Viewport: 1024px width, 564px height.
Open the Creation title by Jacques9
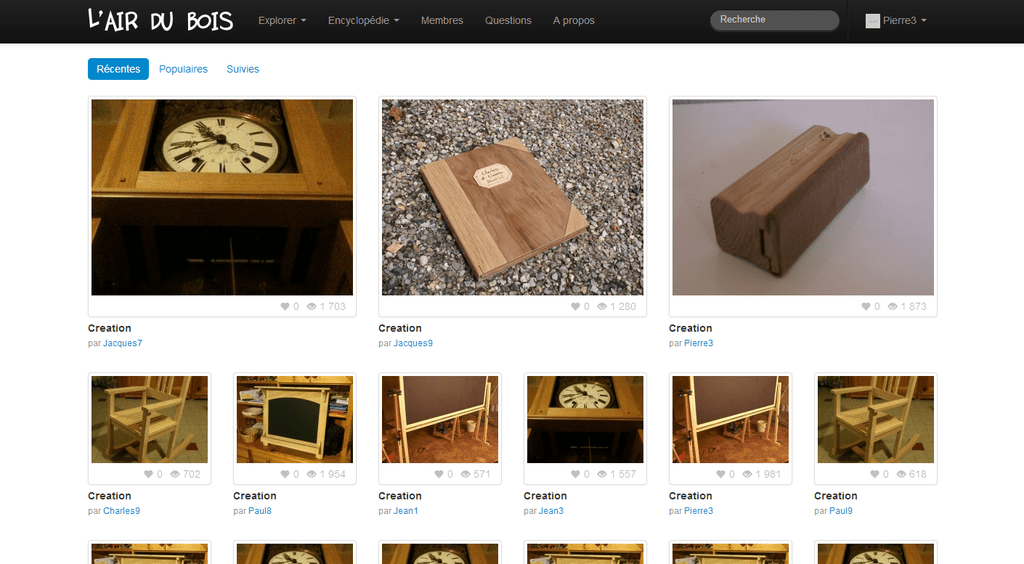coord(400,328)
